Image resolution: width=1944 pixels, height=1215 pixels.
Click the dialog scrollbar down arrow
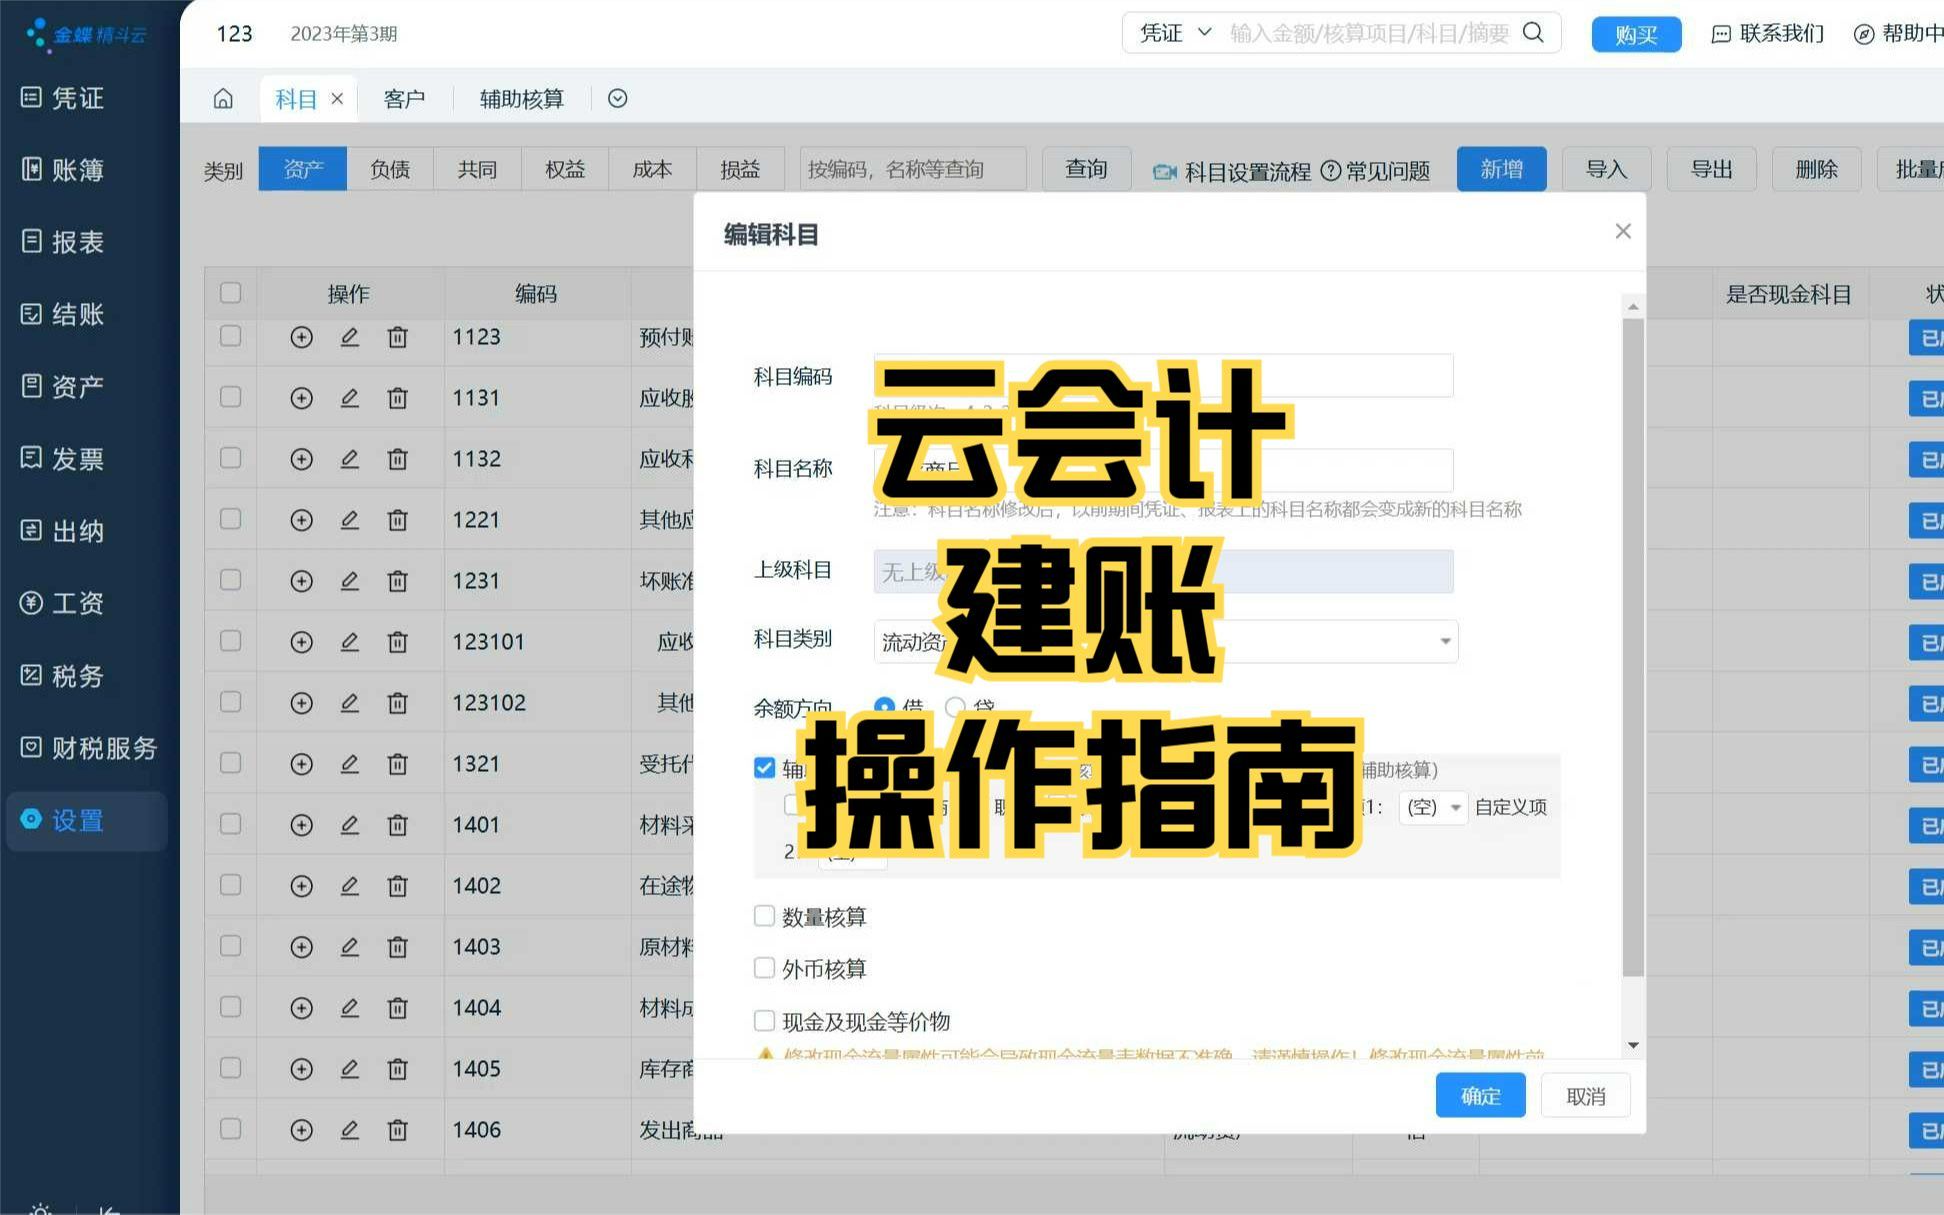[1633, 1045]
